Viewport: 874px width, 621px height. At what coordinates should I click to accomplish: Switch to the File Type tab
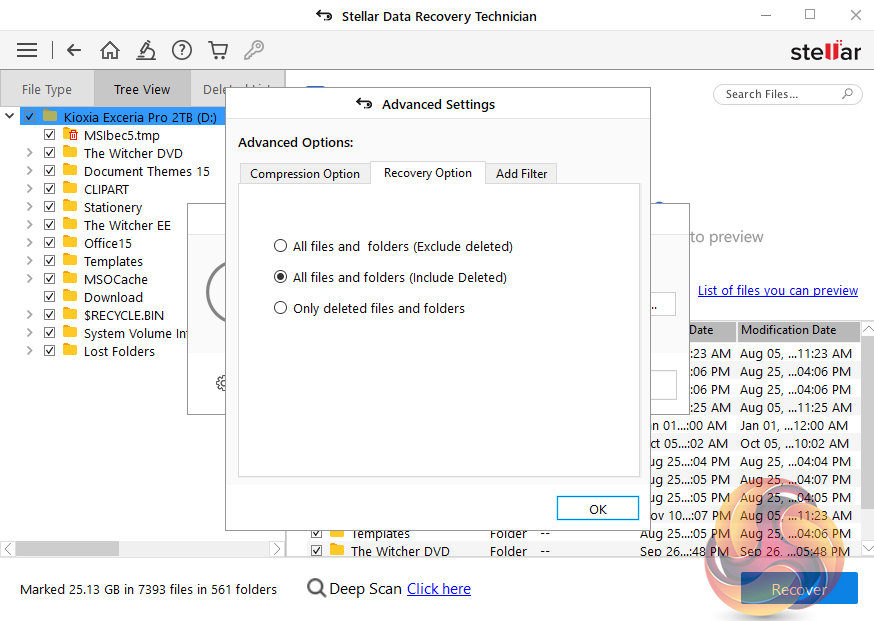pos(47,89)
